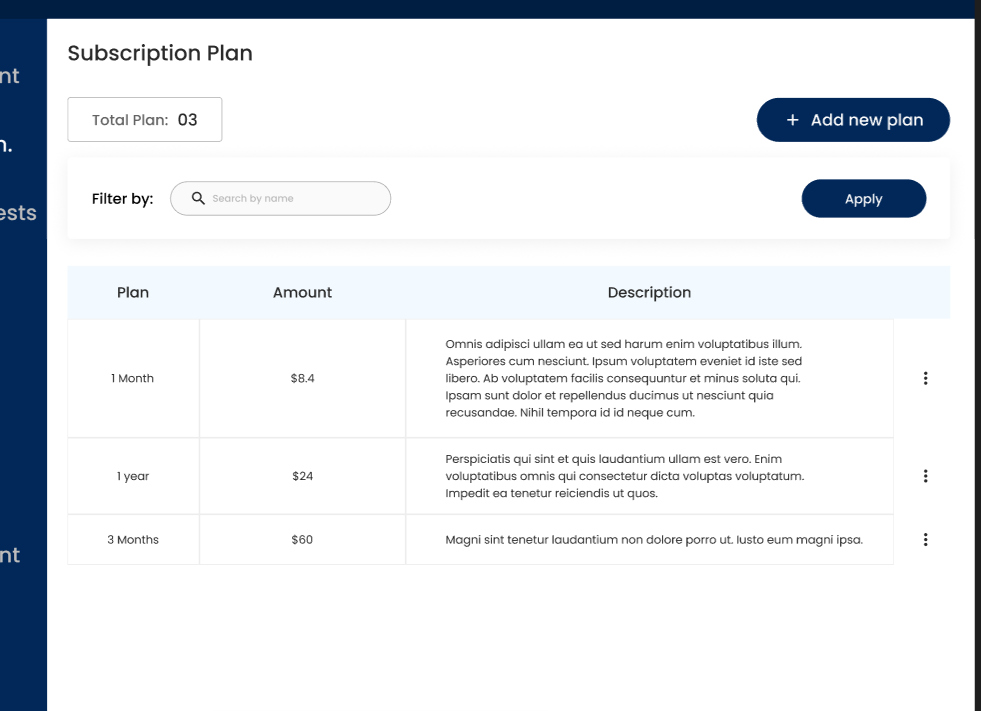Open the options menu for 1 Month plan

pyautogui.click(x=925, y=378)
